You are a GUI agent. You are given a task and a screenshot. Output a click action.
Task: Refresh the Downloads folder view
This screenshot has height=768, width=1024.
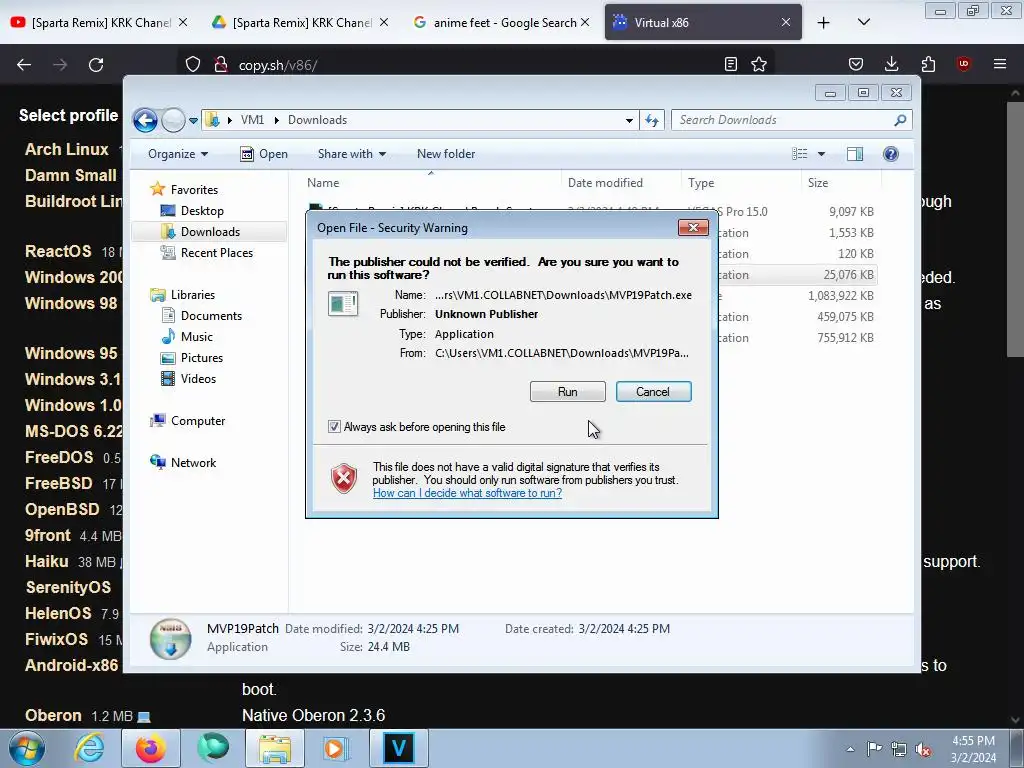coord(652,120)
